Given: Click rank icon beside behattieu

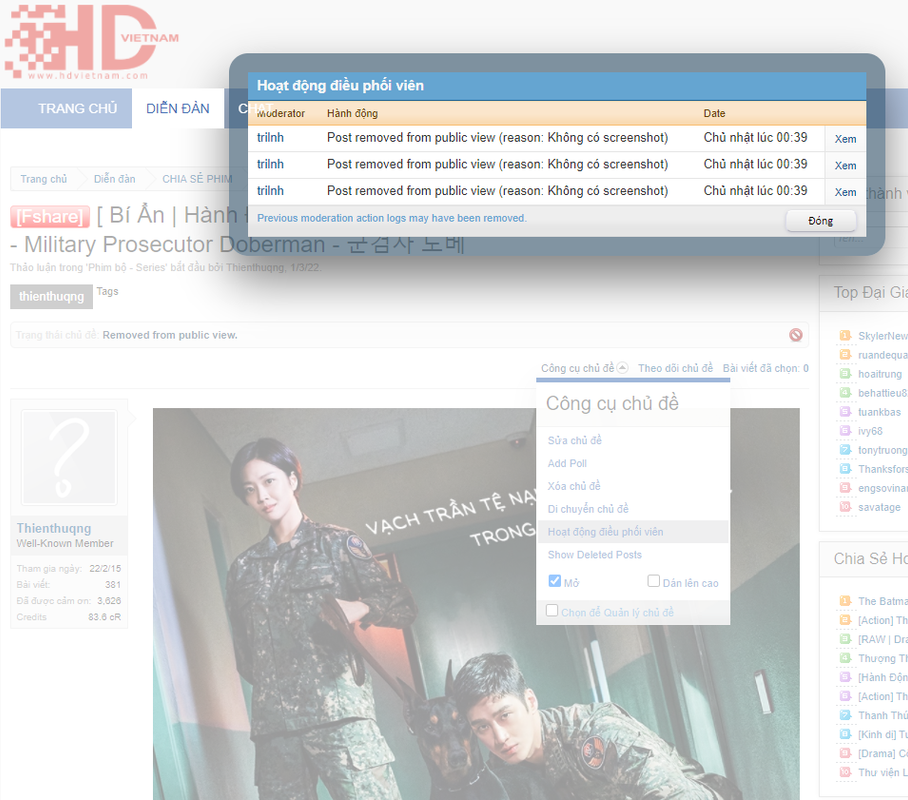Looking at the screenshot, I should click(845, 393).
